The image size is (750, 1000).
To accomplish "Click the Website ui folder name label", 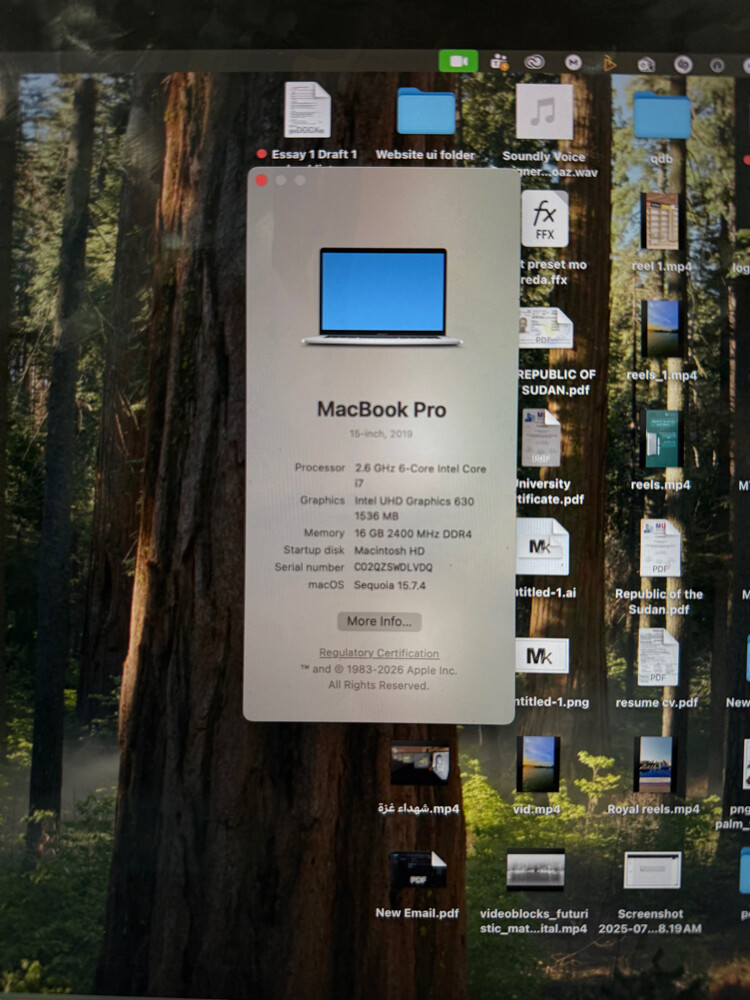I will pyautogui.click(x=425, y=155).
